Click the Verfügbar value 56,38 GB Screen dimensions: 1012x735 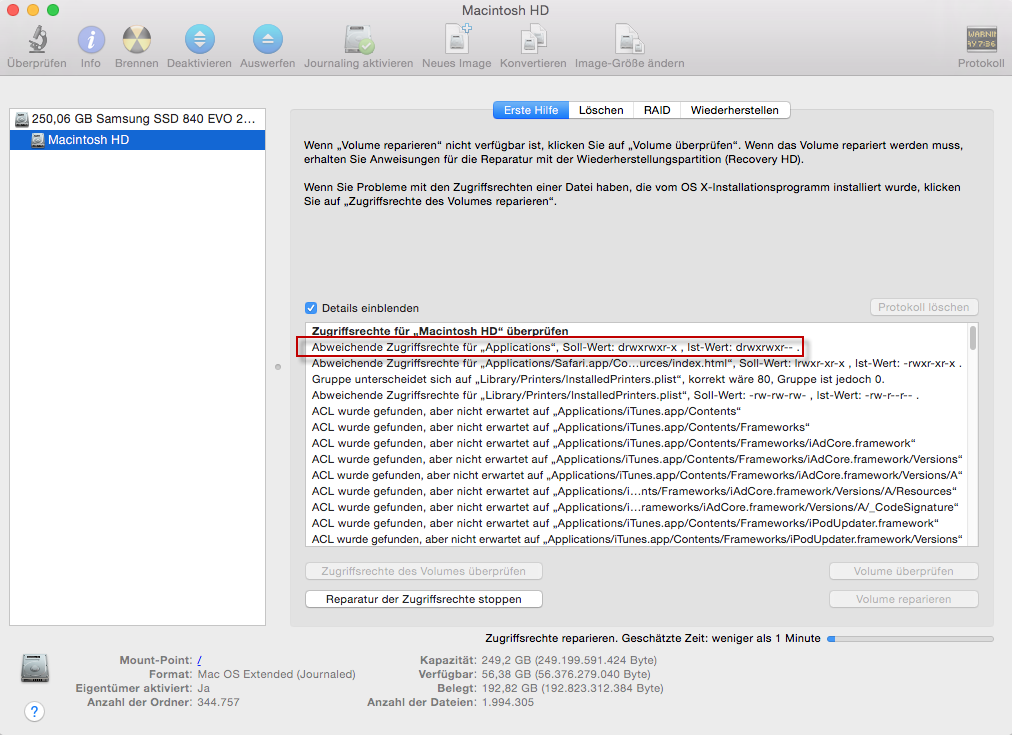(565, 674)
